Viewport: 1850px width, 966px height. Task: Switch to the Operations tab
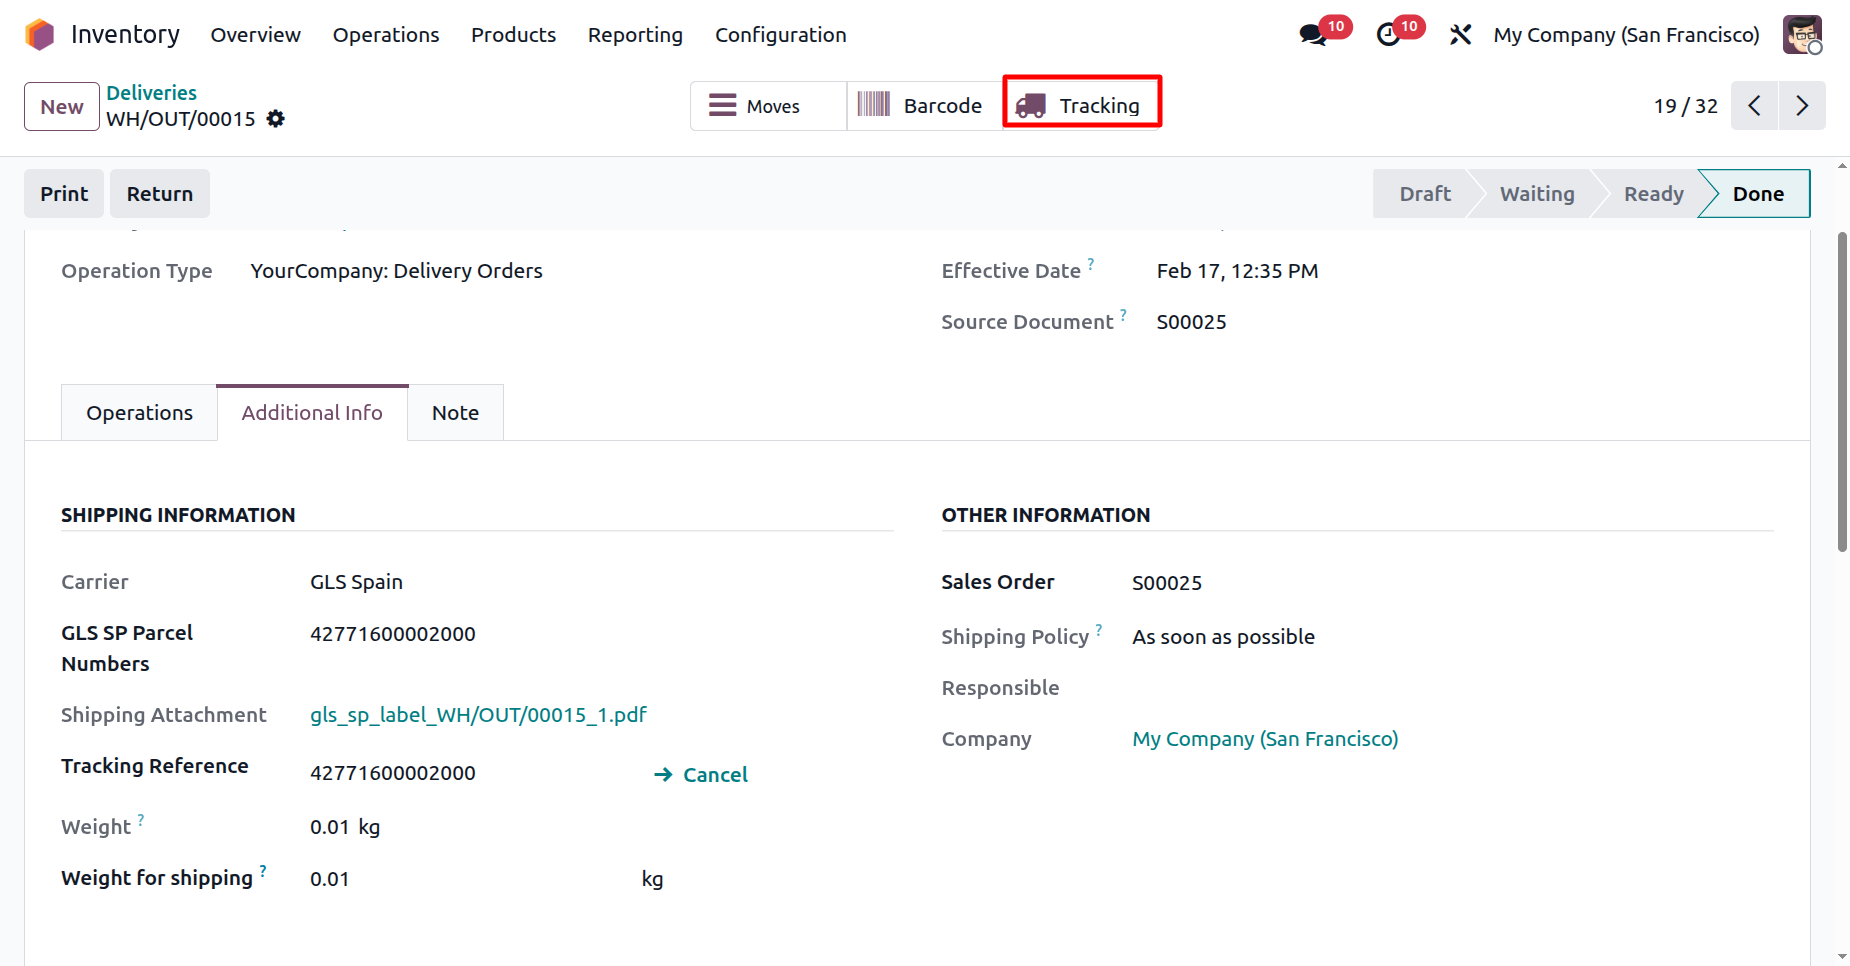point(139,413)
